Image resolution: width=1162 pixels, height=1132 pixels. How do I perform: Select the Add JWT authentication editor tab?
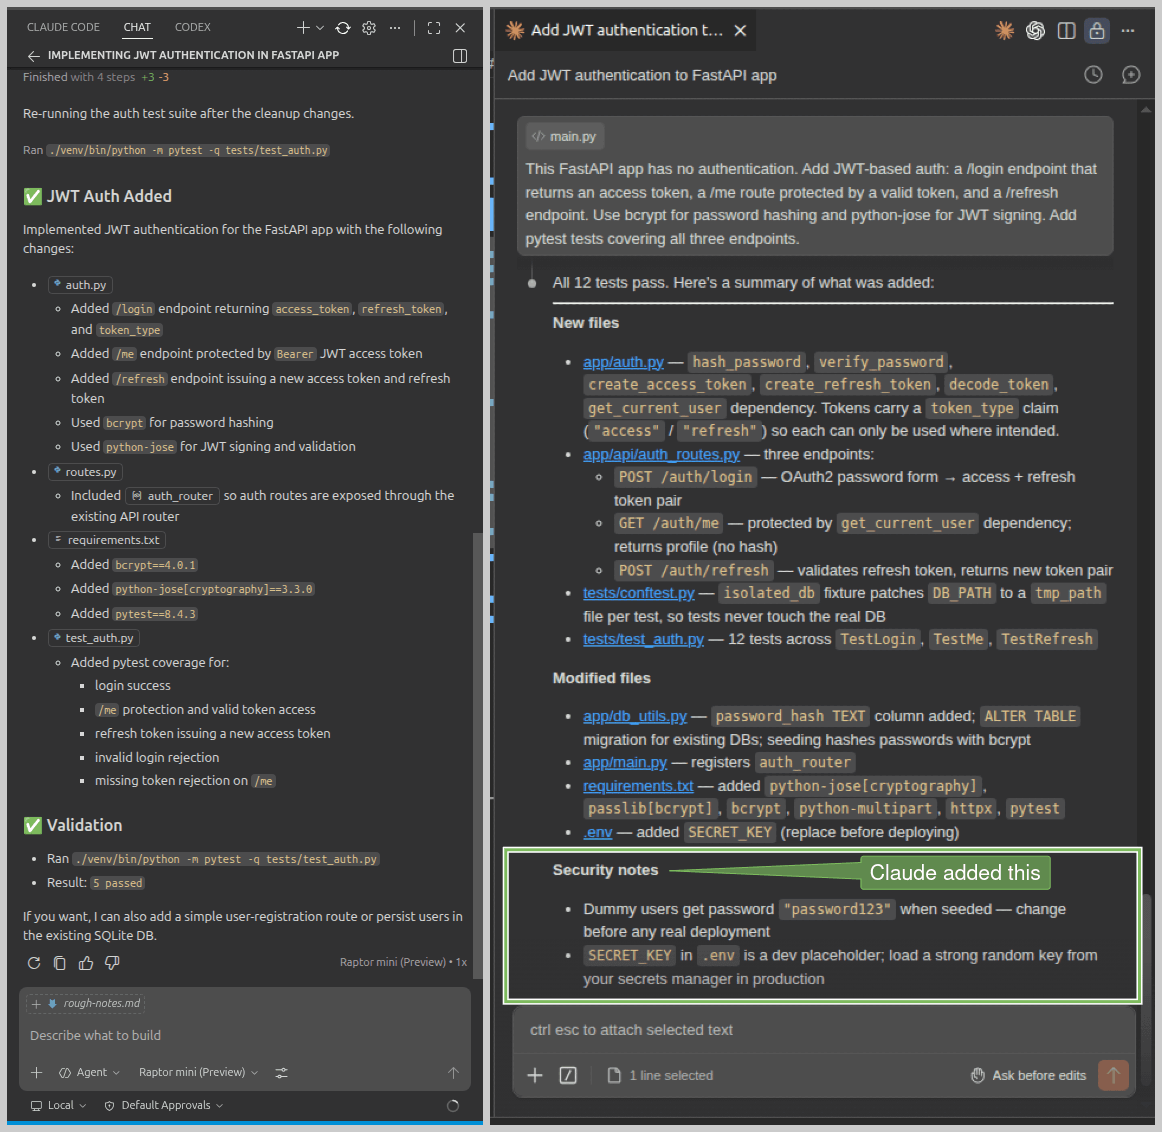pyautogui.click(x=626, y=30)
